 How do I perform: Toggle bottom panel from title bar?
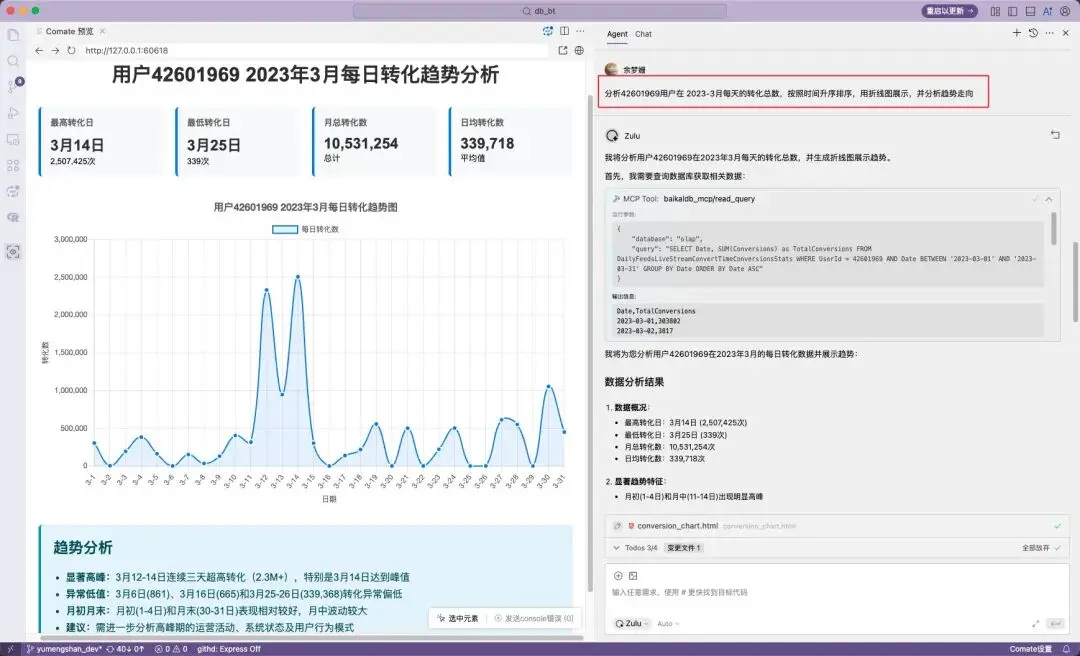1030,11
